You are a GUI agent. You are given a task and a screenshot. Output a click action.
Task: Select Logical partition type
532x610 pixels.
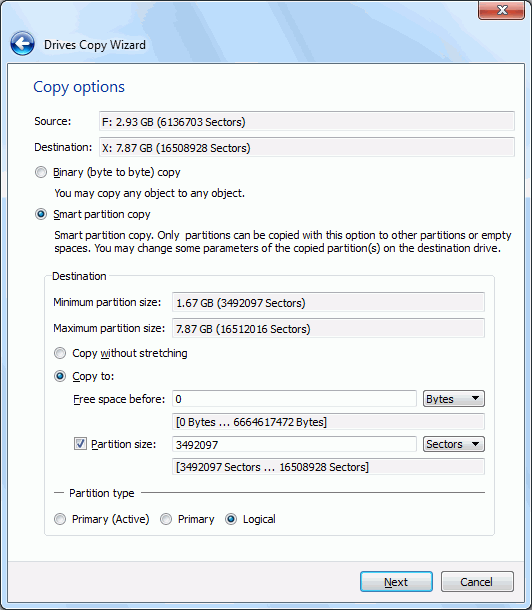[231, 519]
